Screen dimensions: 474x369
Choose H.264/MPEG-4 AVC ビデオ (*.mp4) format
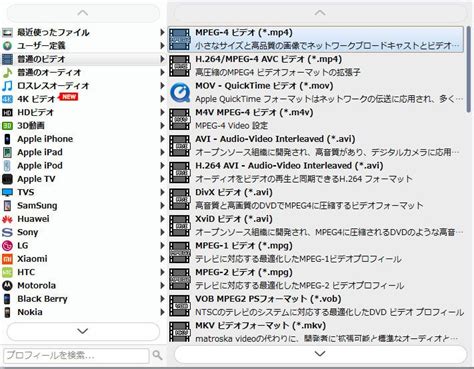tap(316, 66)
